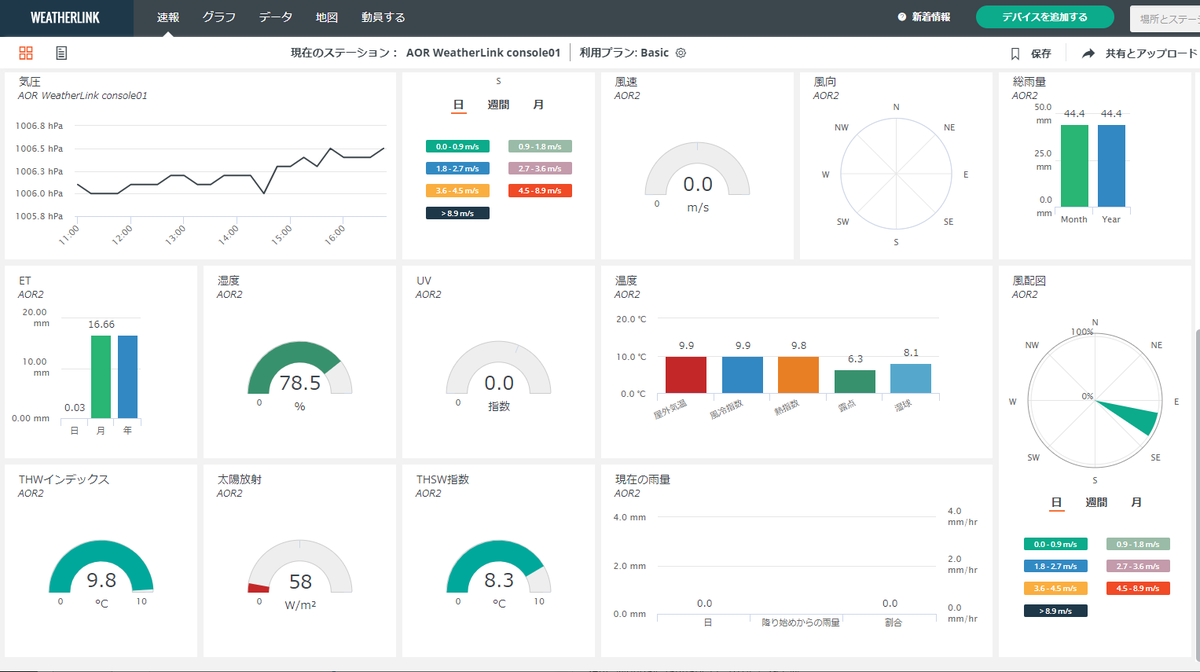Click the デバイスを追加する button
Screen dimensions: 1200x672
[1045, 17]
